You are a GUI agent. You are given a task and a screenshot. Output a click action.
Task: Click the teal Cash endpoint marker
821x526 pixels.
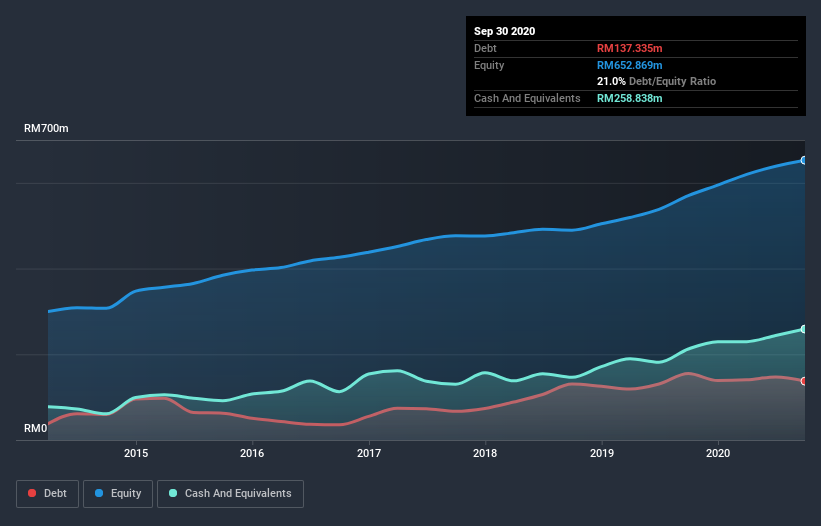pos(804,329)
